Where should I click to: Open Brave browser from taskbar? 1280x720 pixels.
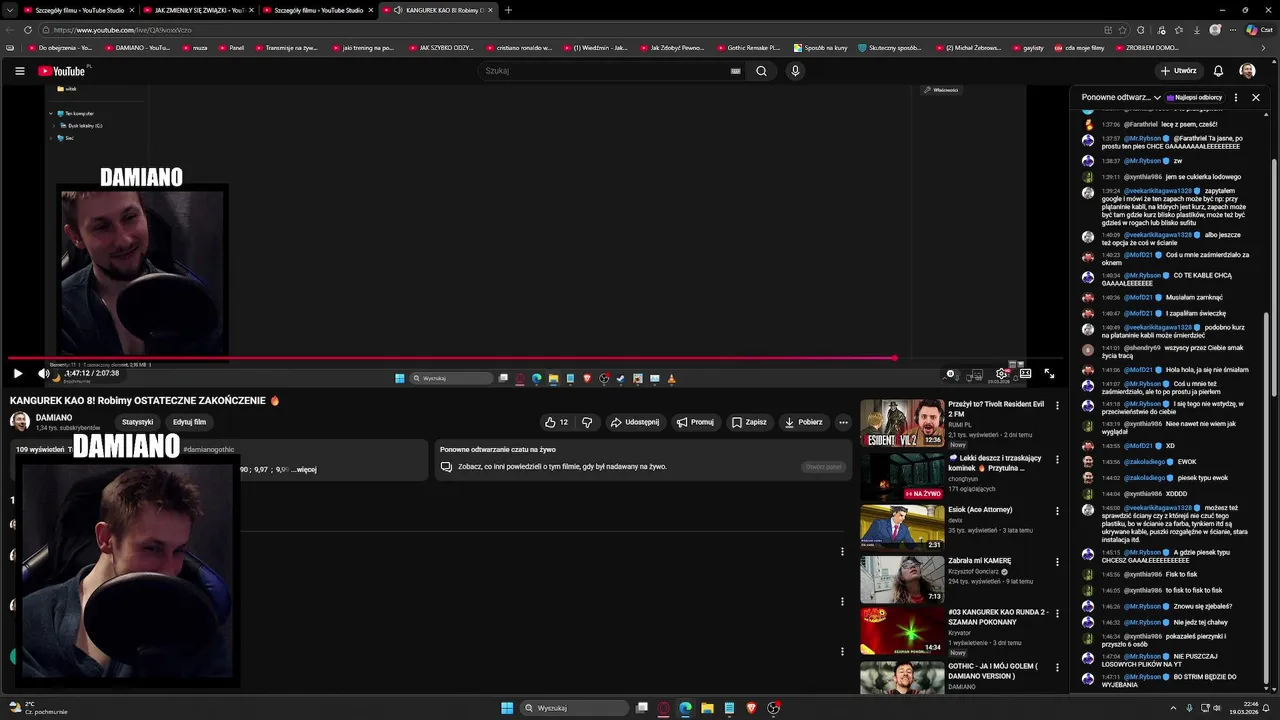(x=751, y=708)
